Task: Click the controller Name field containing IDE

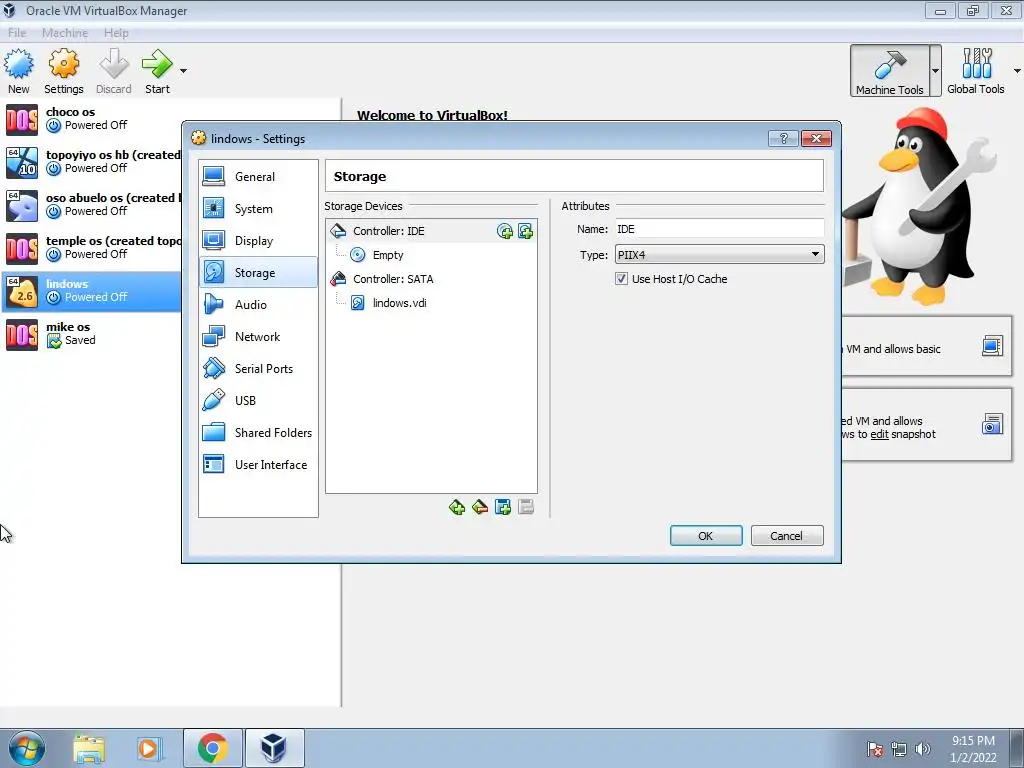Action: click(x=719, y=229)
